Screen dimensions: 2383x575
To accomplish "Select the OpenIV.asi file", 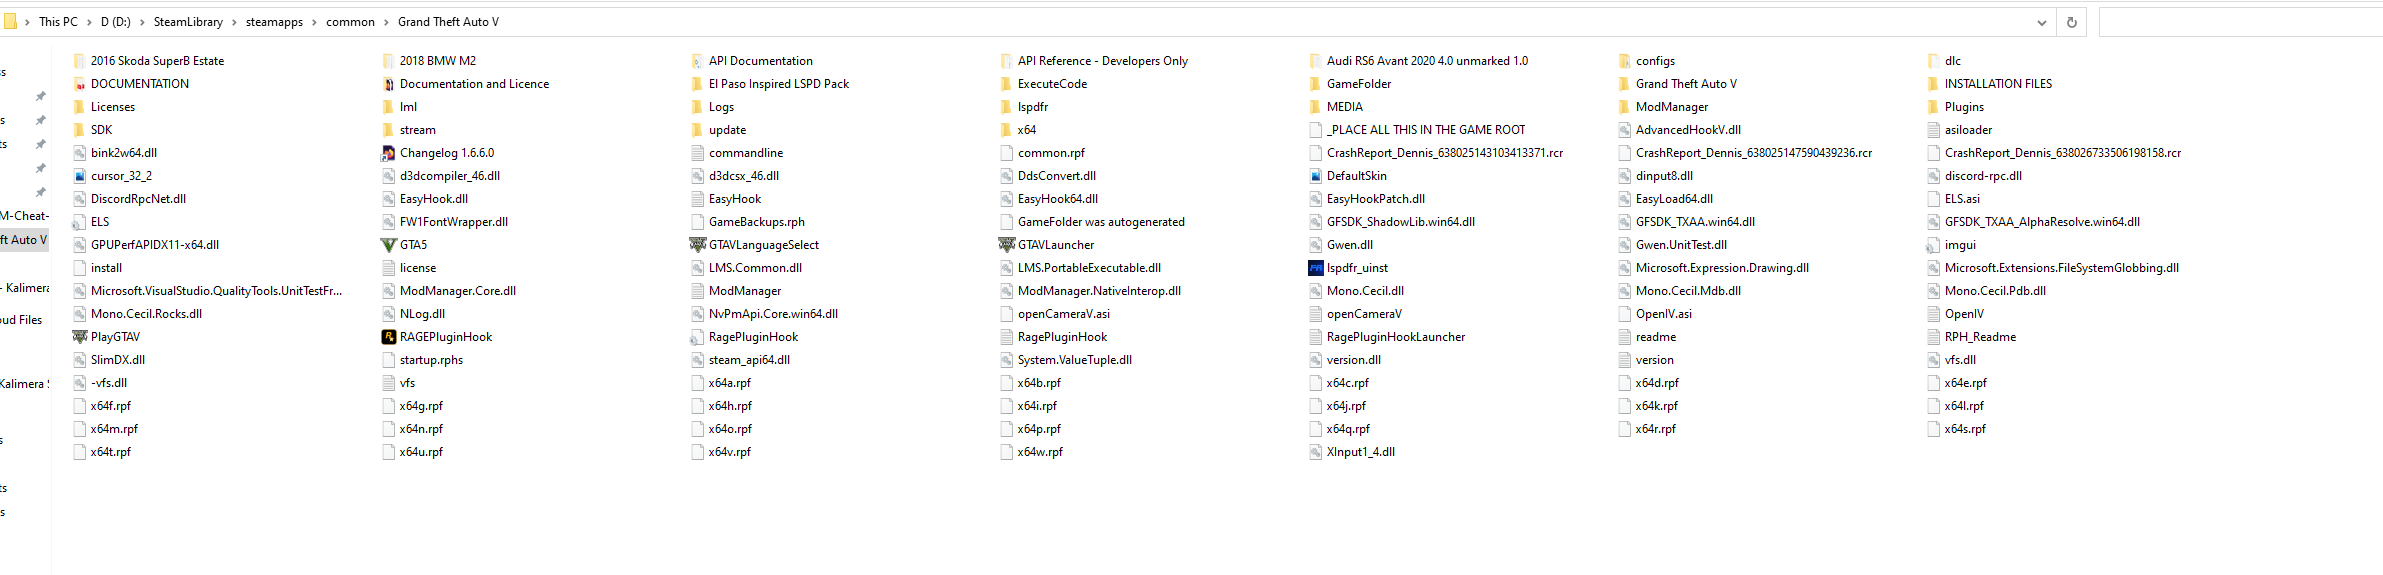I will [x=1655, y=314].
